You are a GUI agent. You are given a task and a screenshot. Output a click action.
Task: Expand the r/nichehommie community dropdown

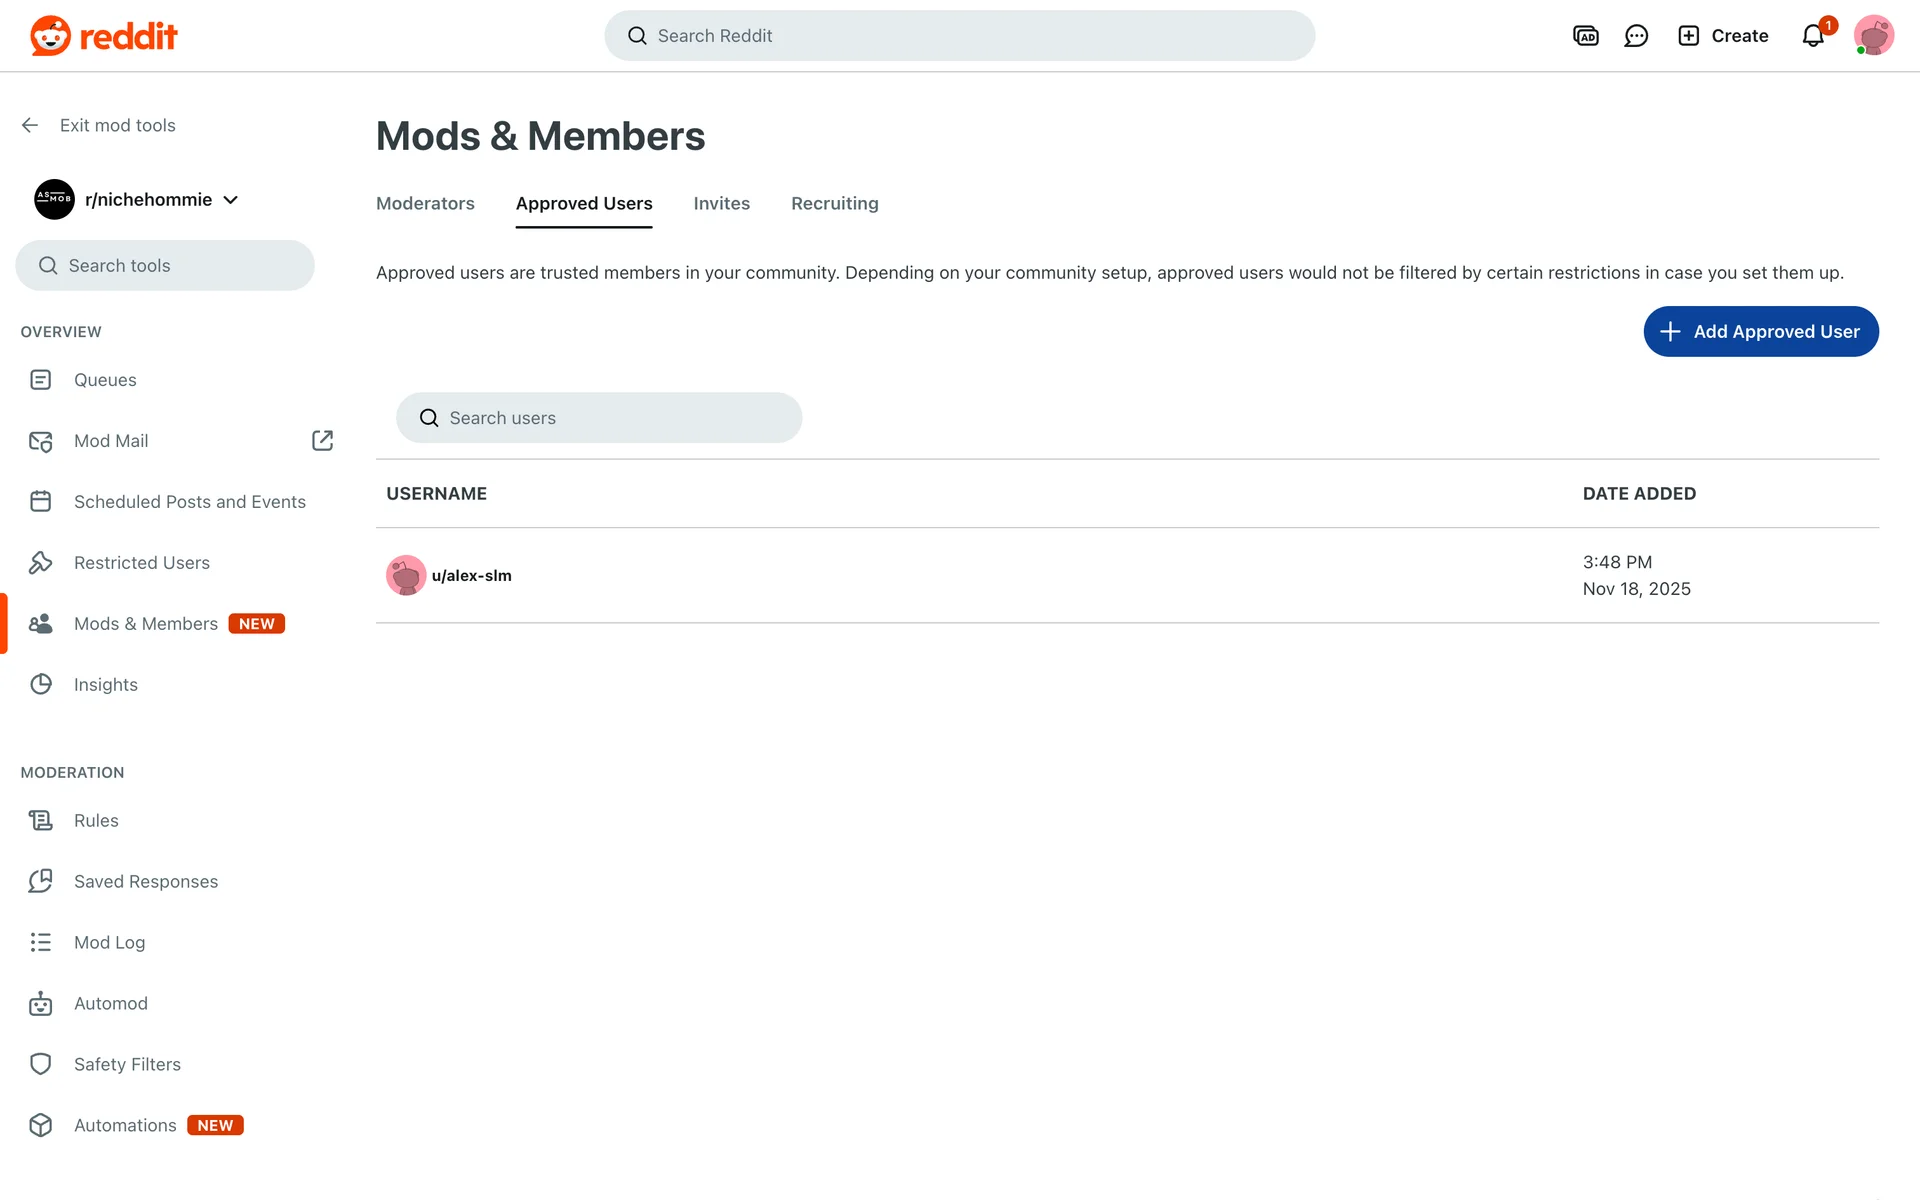click(x=230, y=200)
